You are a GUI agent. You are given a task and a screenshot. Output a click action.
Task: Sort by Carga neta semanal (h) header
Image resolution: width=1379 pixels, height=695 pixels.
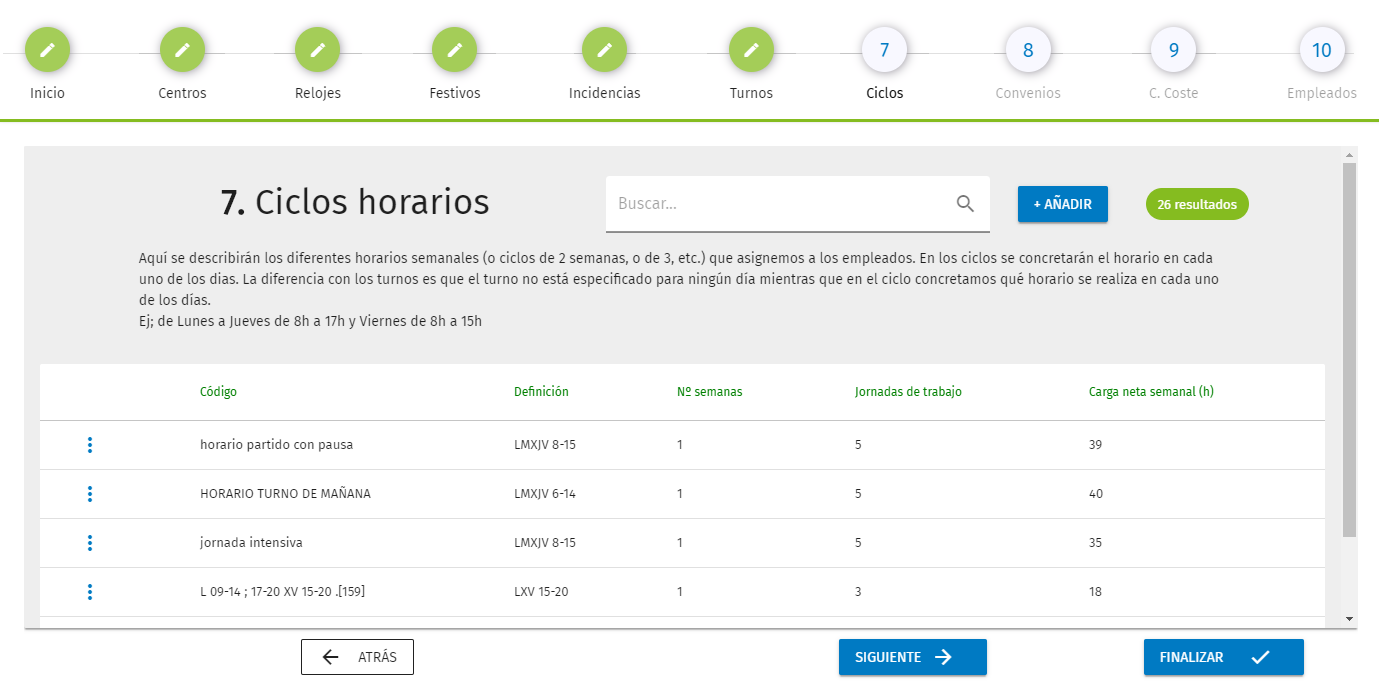tap(1151, 392)
